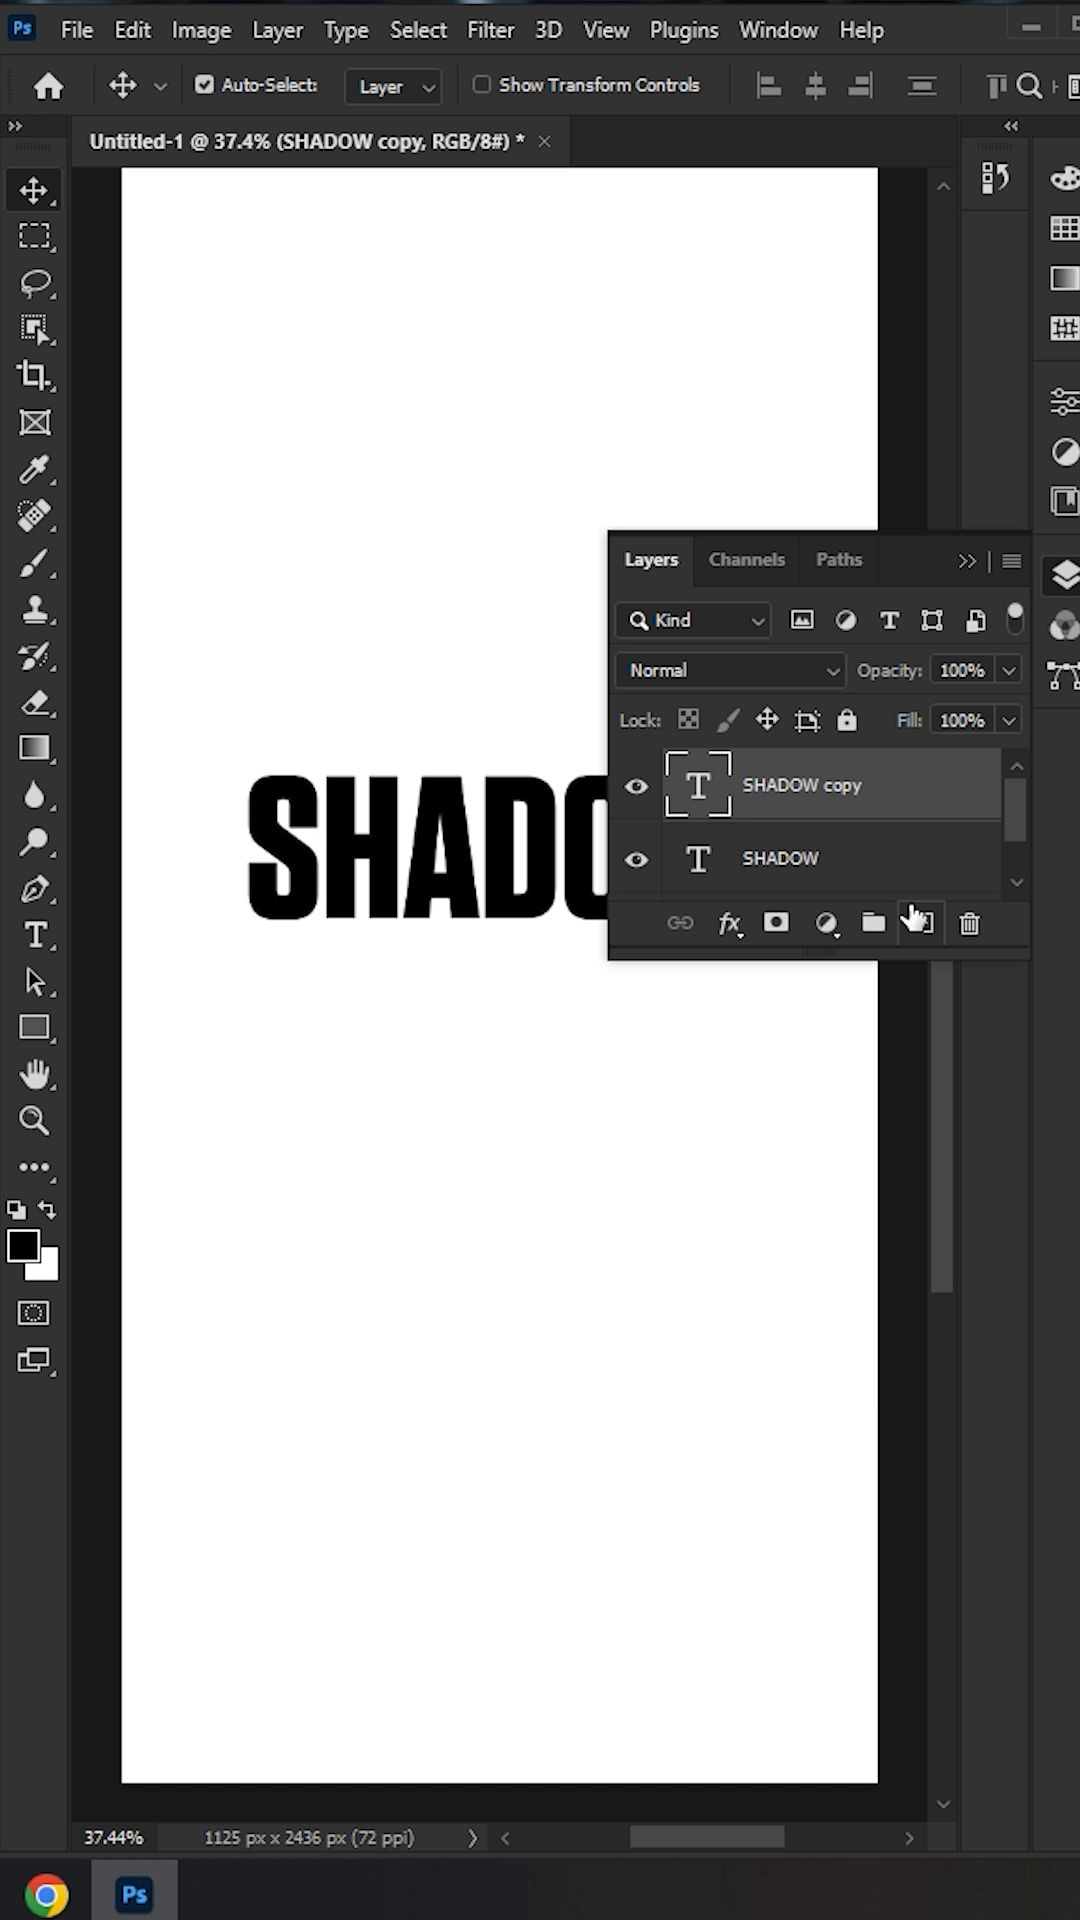Open the Plugins menu

pos(684,31)
